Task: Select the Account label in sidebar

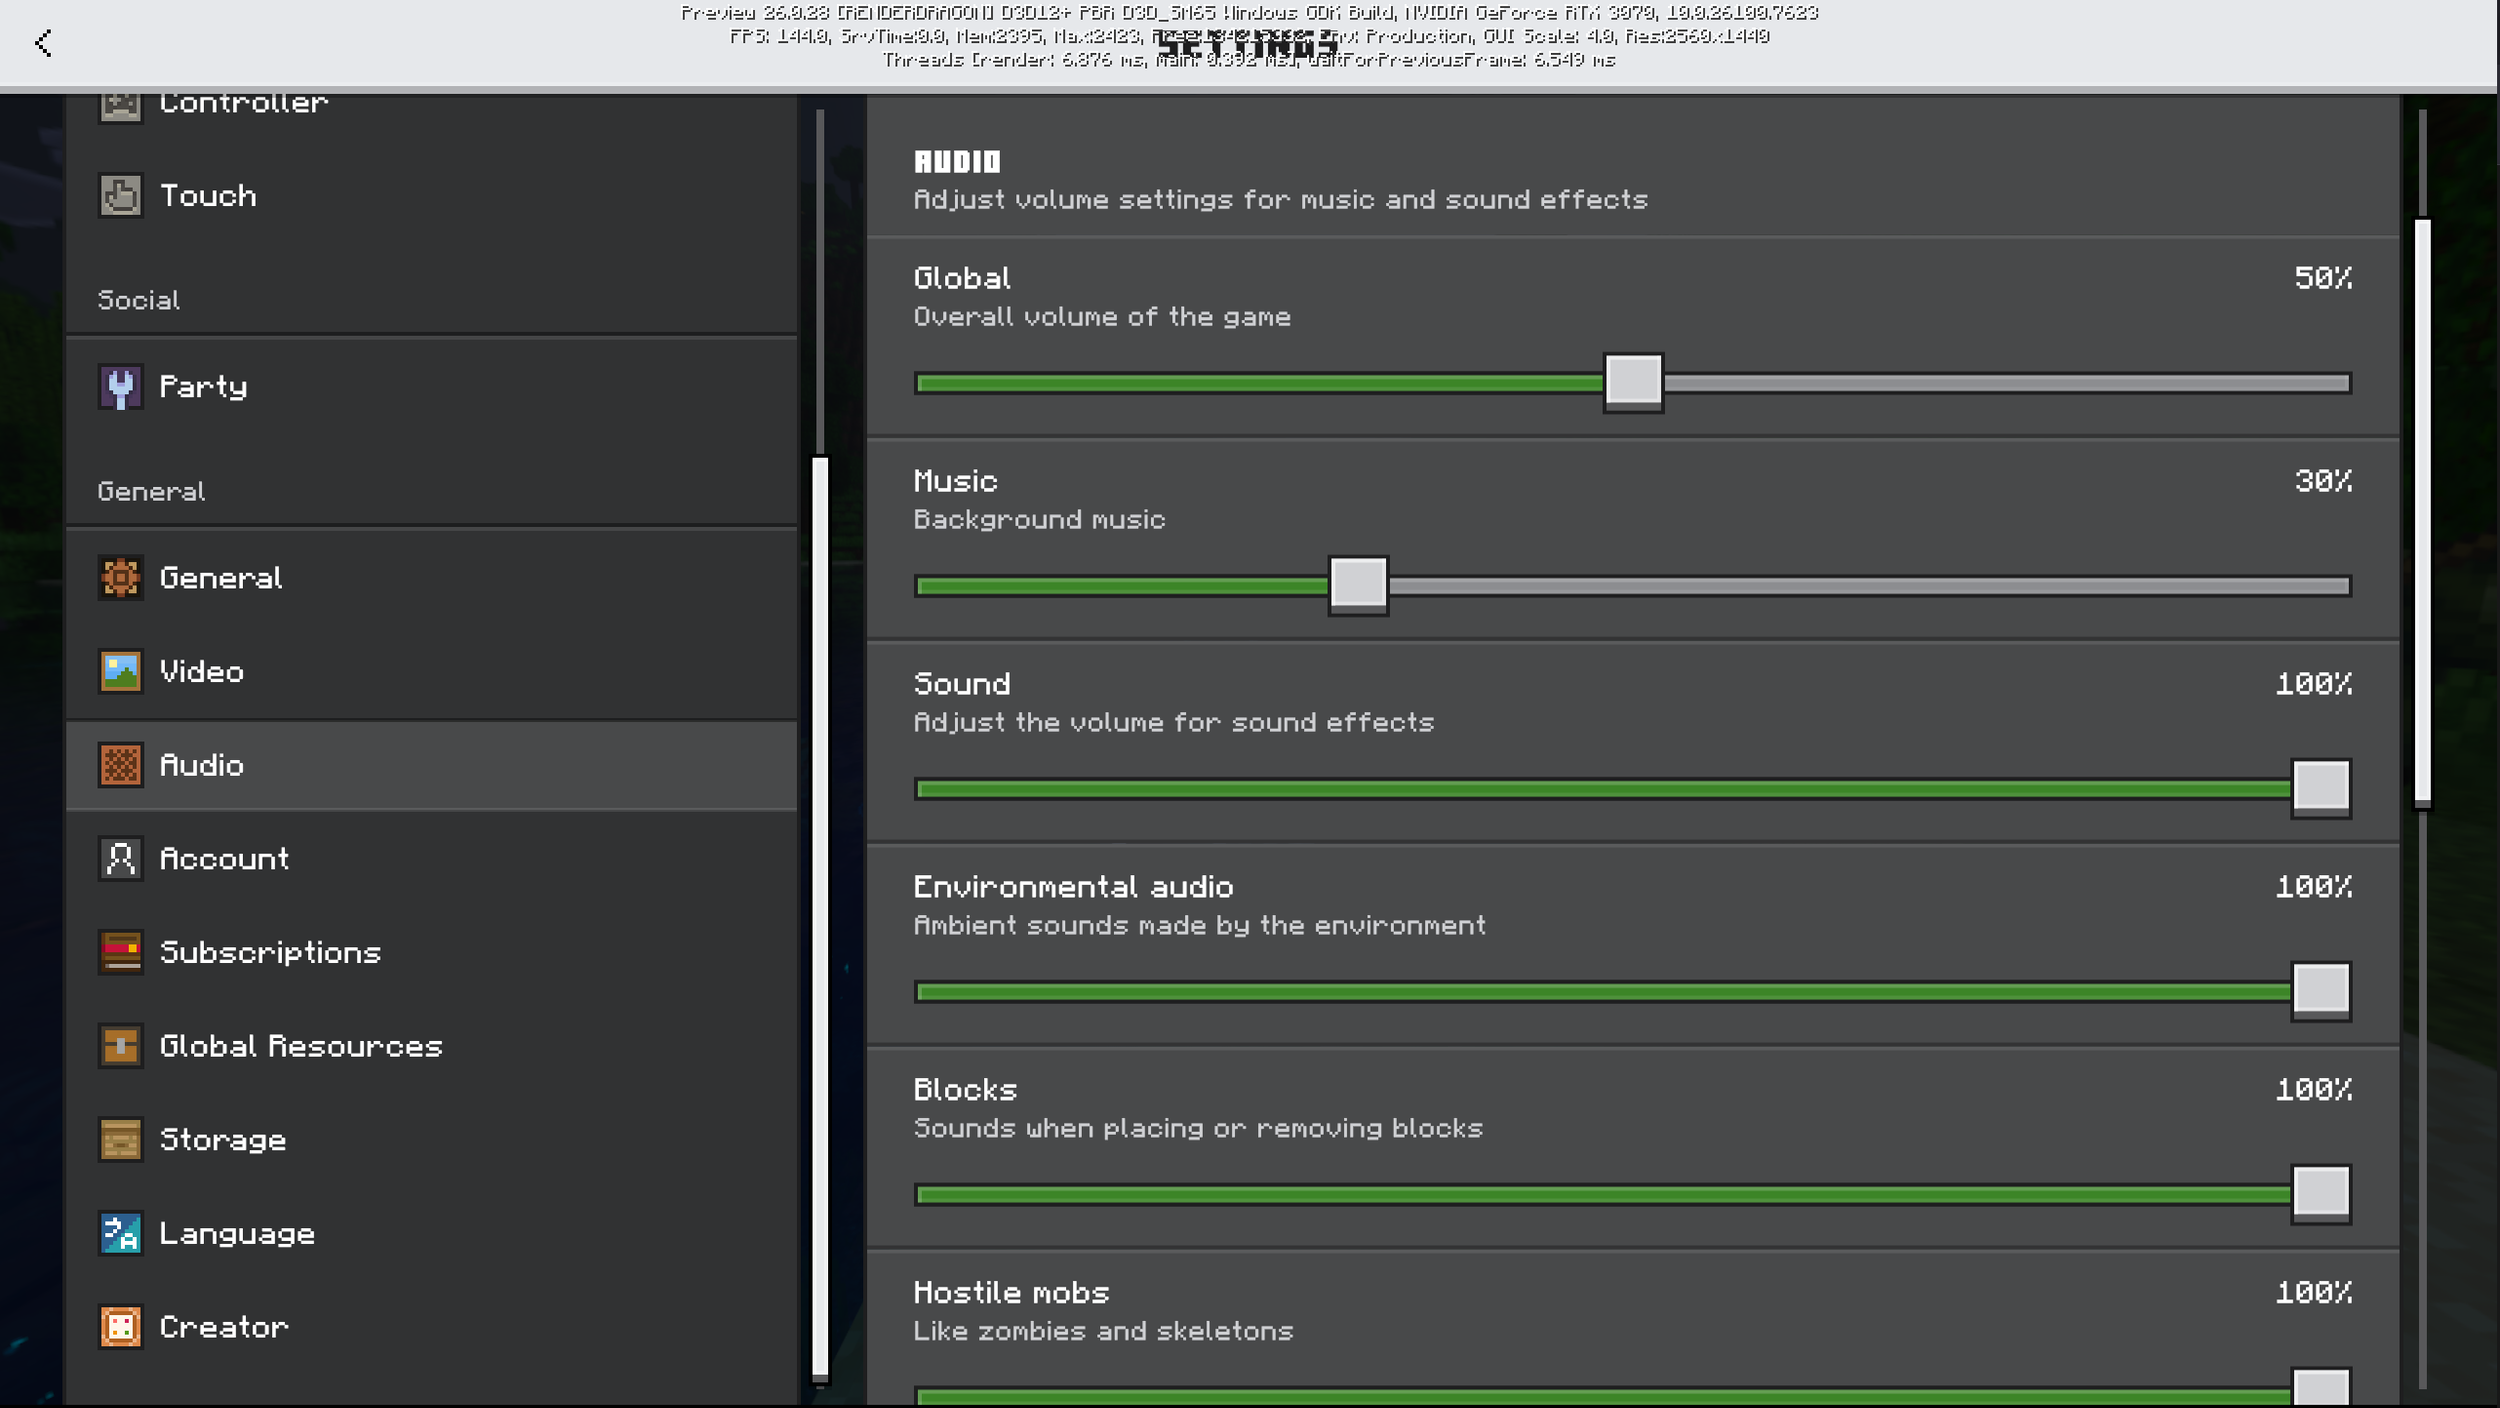Action: pyautogui.click(x=224, y=859)
